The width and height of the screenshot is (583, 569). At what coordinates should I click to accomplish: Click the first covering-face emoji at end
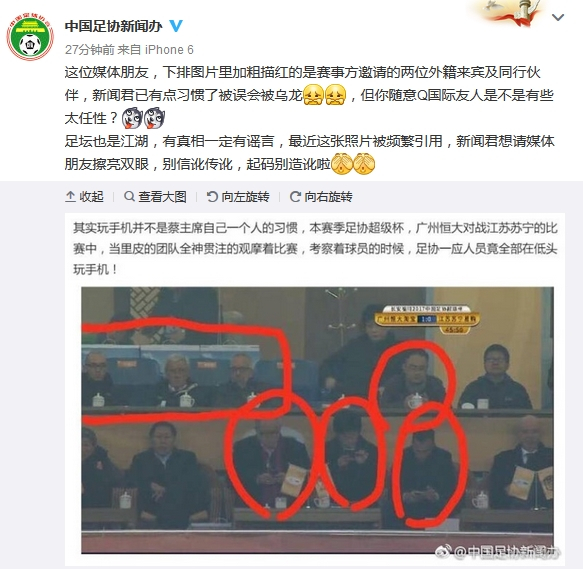click(341, 164)
